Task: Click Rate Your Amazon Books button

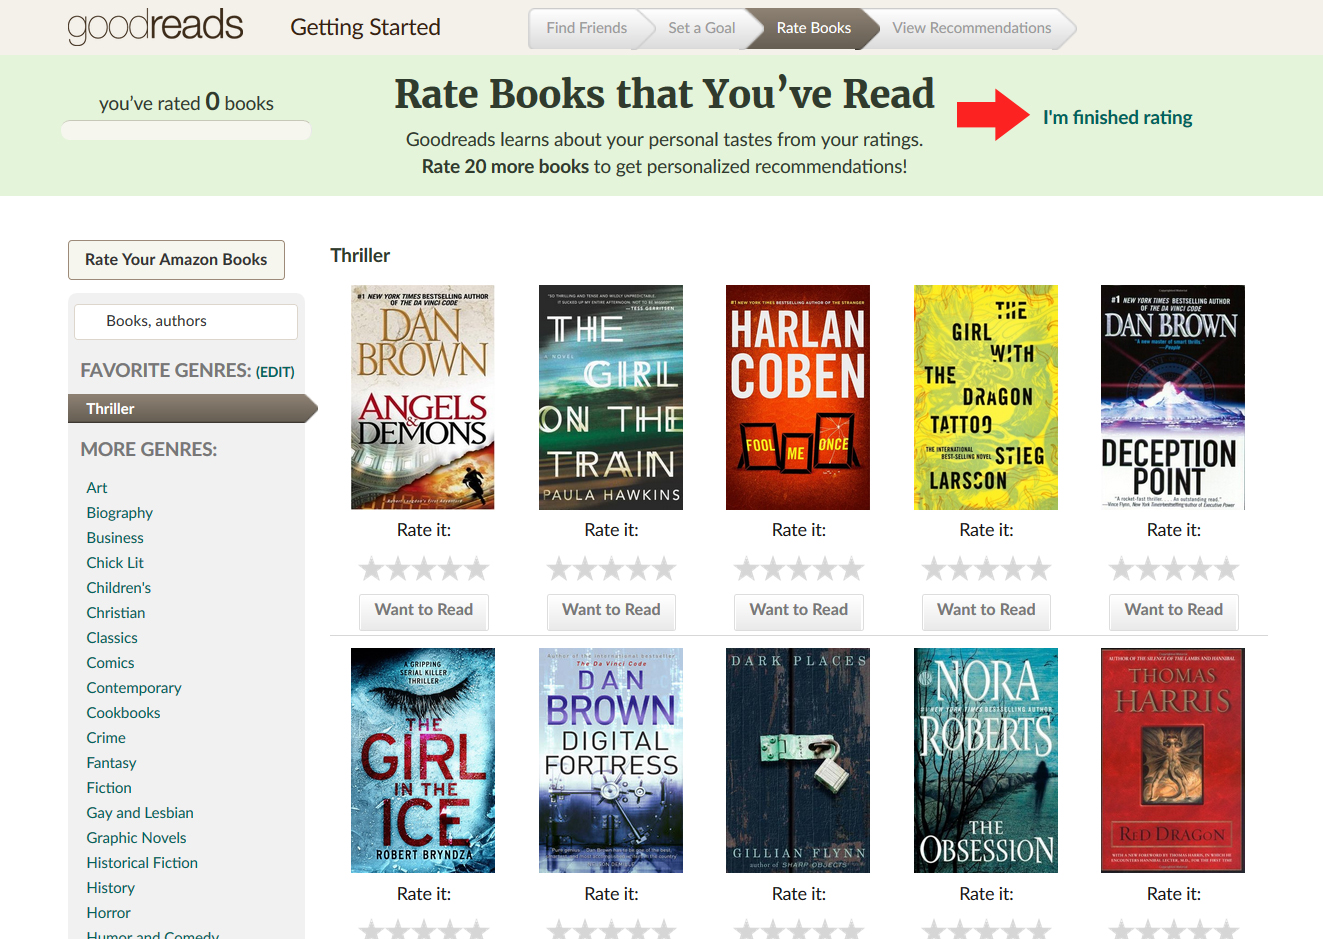Action: 176,260
